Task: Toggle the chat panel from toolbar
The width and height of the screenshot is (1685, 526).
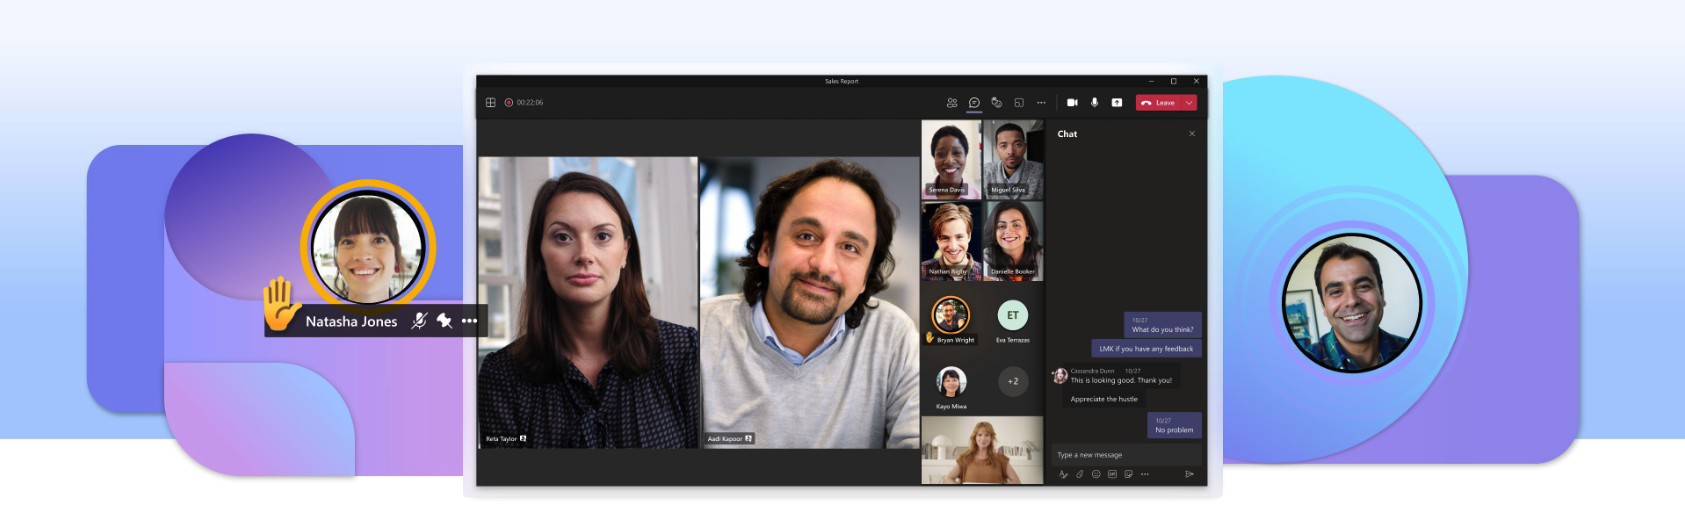Action: [x=974, y=103]
